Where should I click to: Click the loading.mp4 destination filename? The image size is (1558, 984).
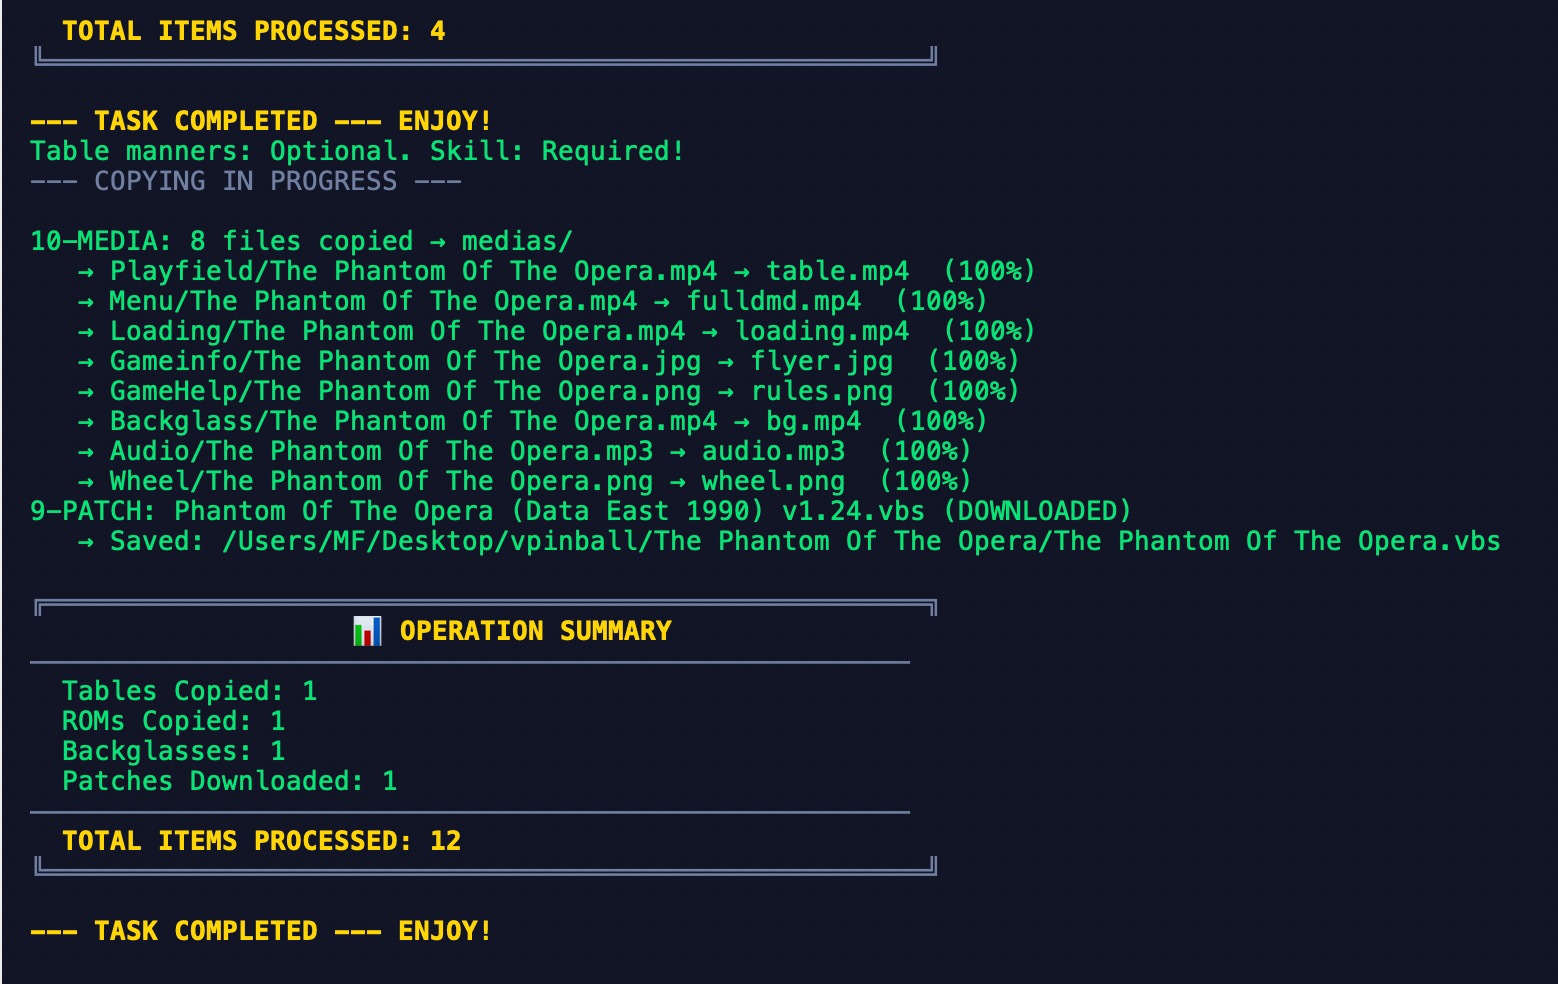(x=821, y=331)
